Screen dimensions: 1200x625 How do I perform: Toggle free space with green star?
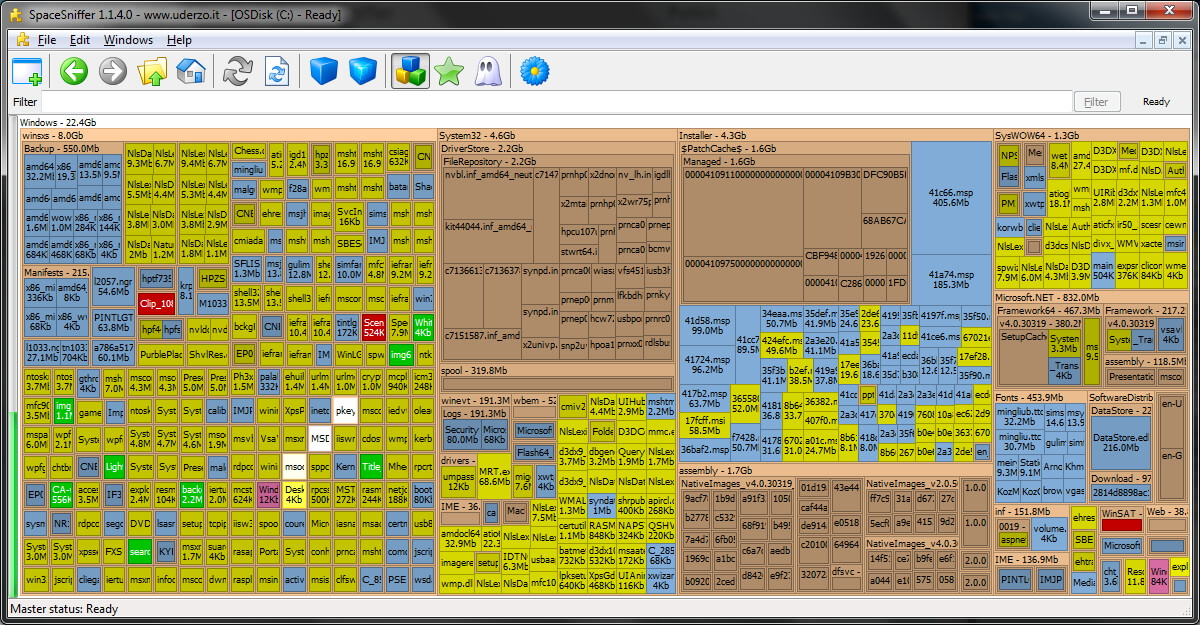pyautogui.click(x=449, y=71)
